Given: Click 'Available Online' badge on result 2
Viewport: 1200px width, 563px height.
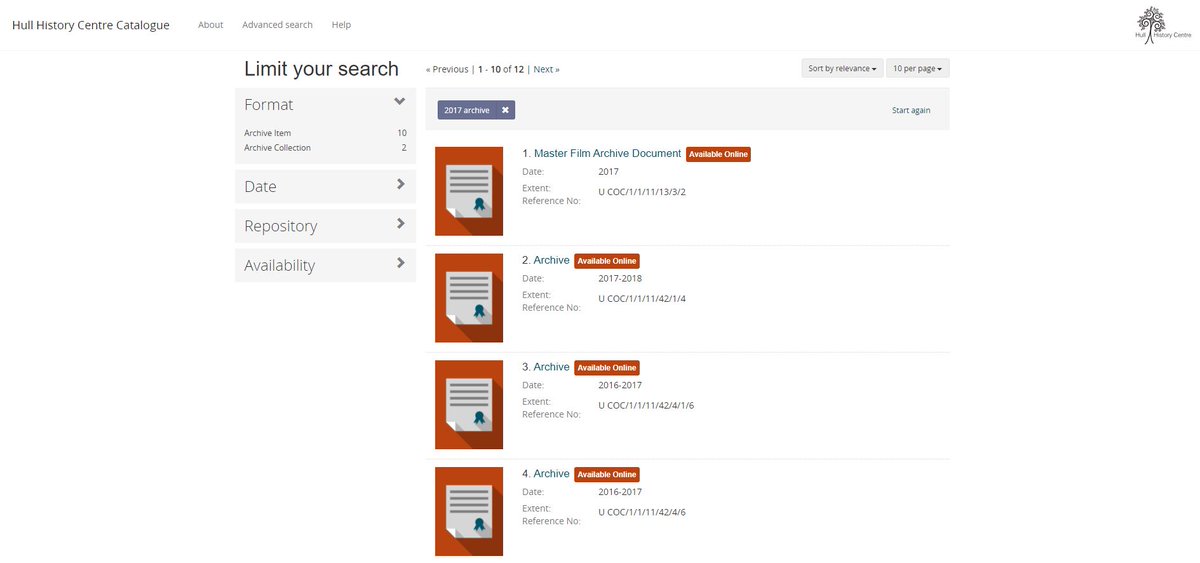Looking at the screenshot, I should pos(606,261).
